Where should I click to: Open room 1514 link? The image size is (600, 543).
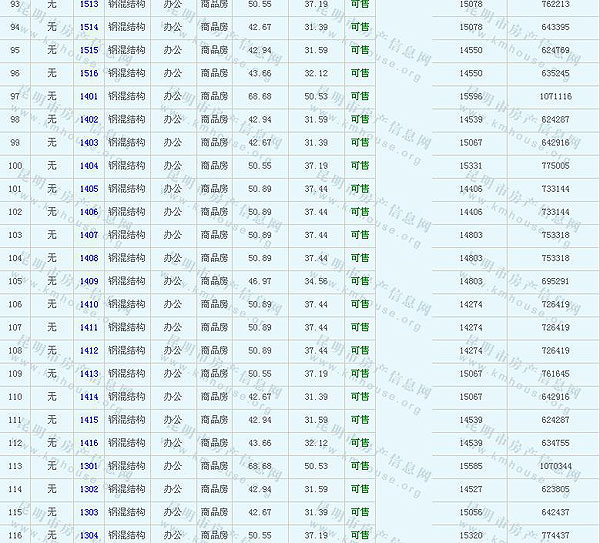(89, 27)
